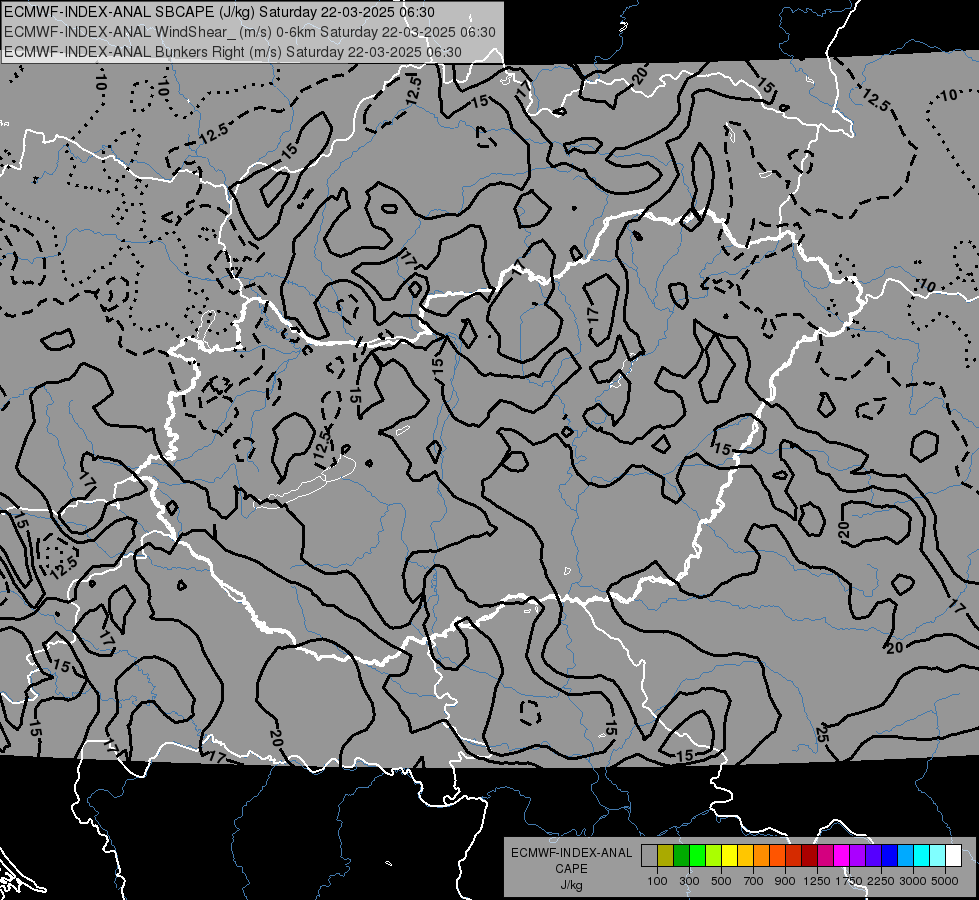Click the 1750 legend value label
979x900 pixels.
point(849,881)
